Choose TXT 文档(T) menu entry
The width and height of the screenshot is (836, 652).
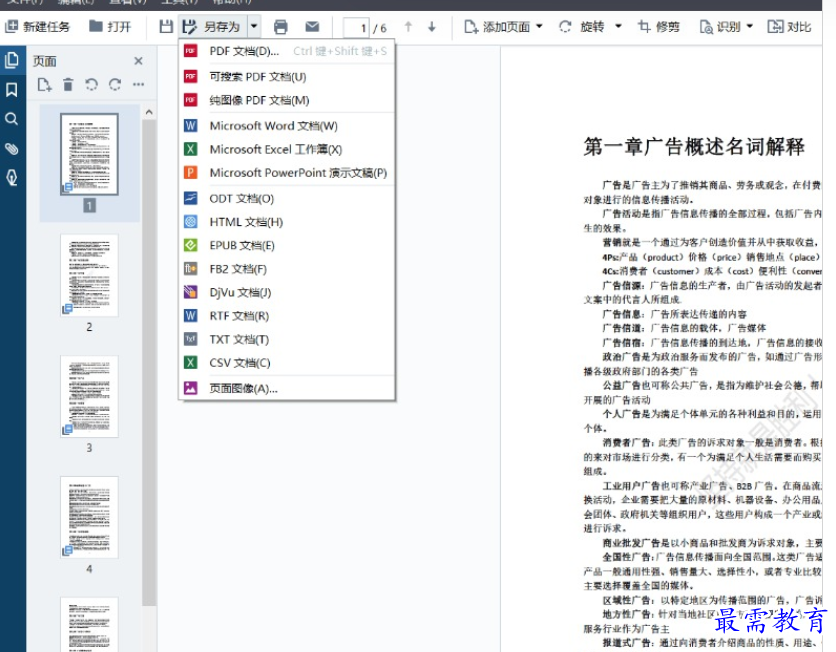[287, 339]
